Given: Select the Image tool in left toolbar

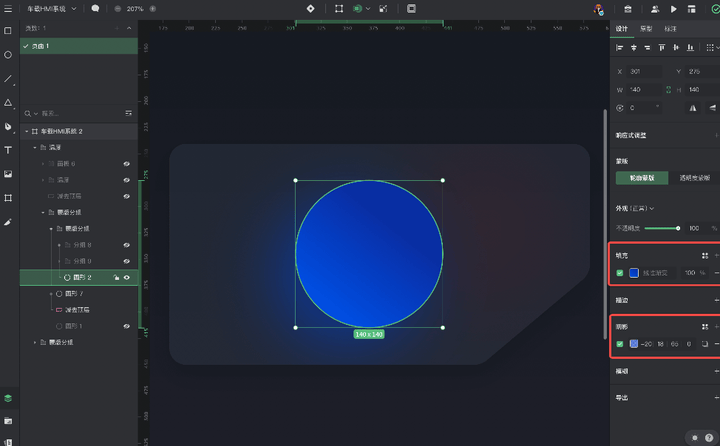Looking at the screenshot, I should [8, 174].
